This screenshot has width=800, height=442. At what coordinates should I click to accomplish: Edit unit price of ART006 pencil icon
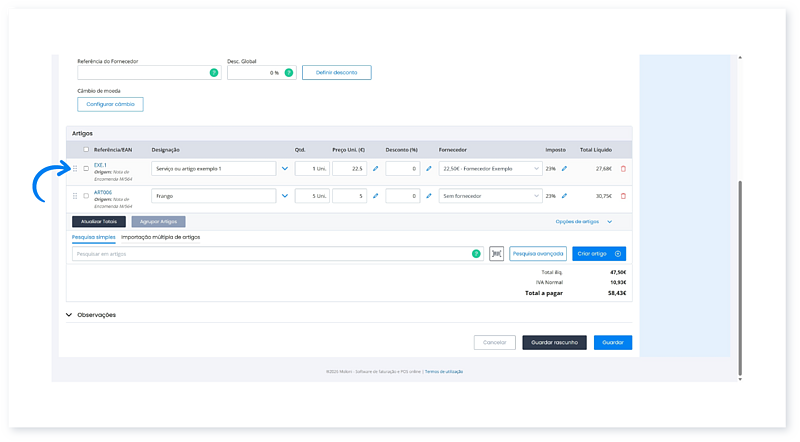pyautogui.click(x=376, y=196)
